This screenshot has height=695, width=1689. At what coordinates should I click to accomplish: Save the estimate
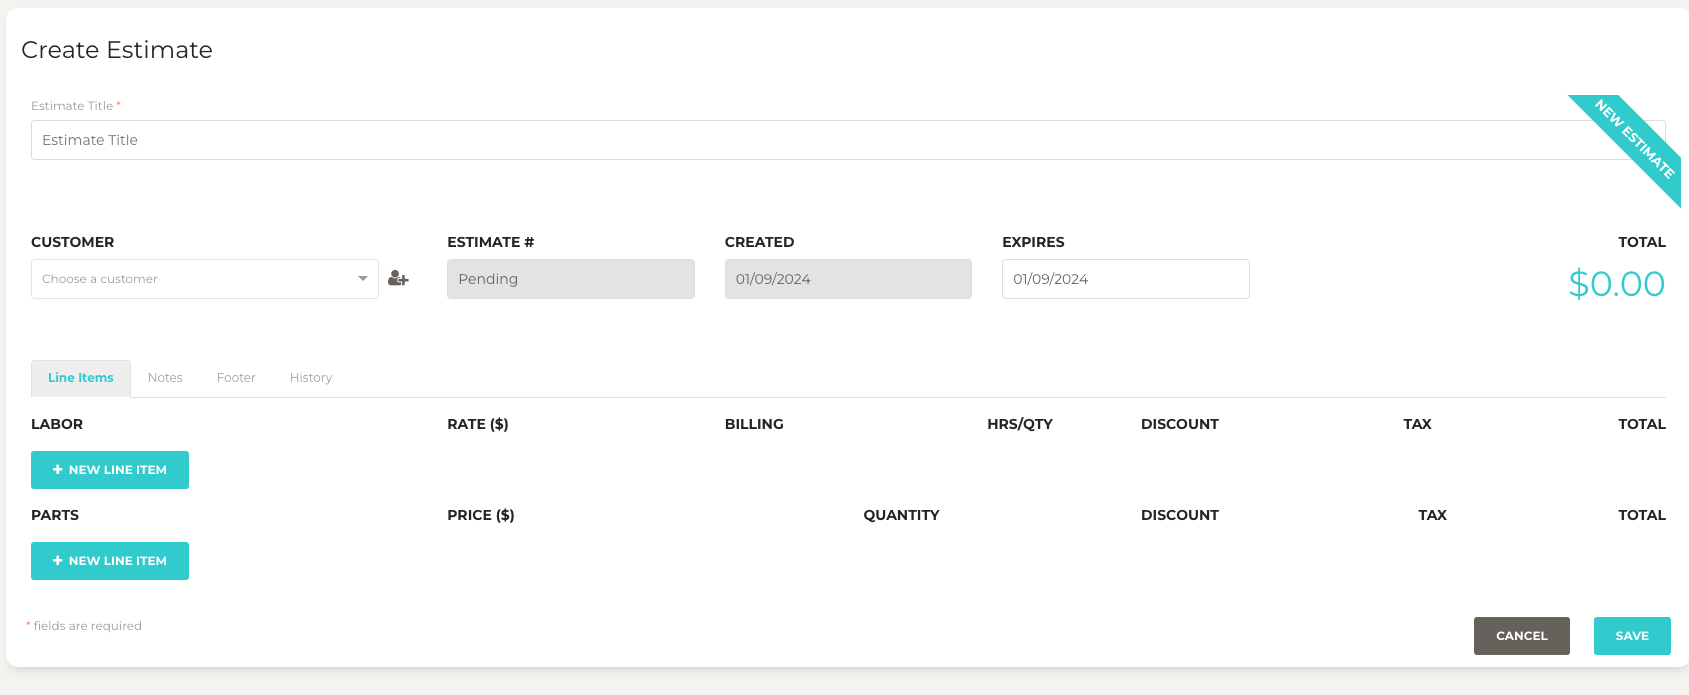1631,636
